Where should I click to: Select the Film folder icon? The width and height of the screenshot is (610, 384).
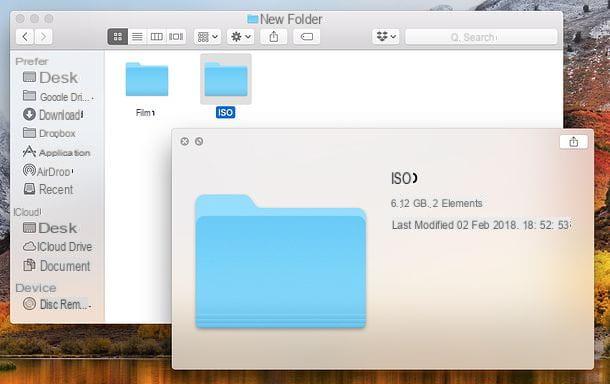tap(147, 79)
